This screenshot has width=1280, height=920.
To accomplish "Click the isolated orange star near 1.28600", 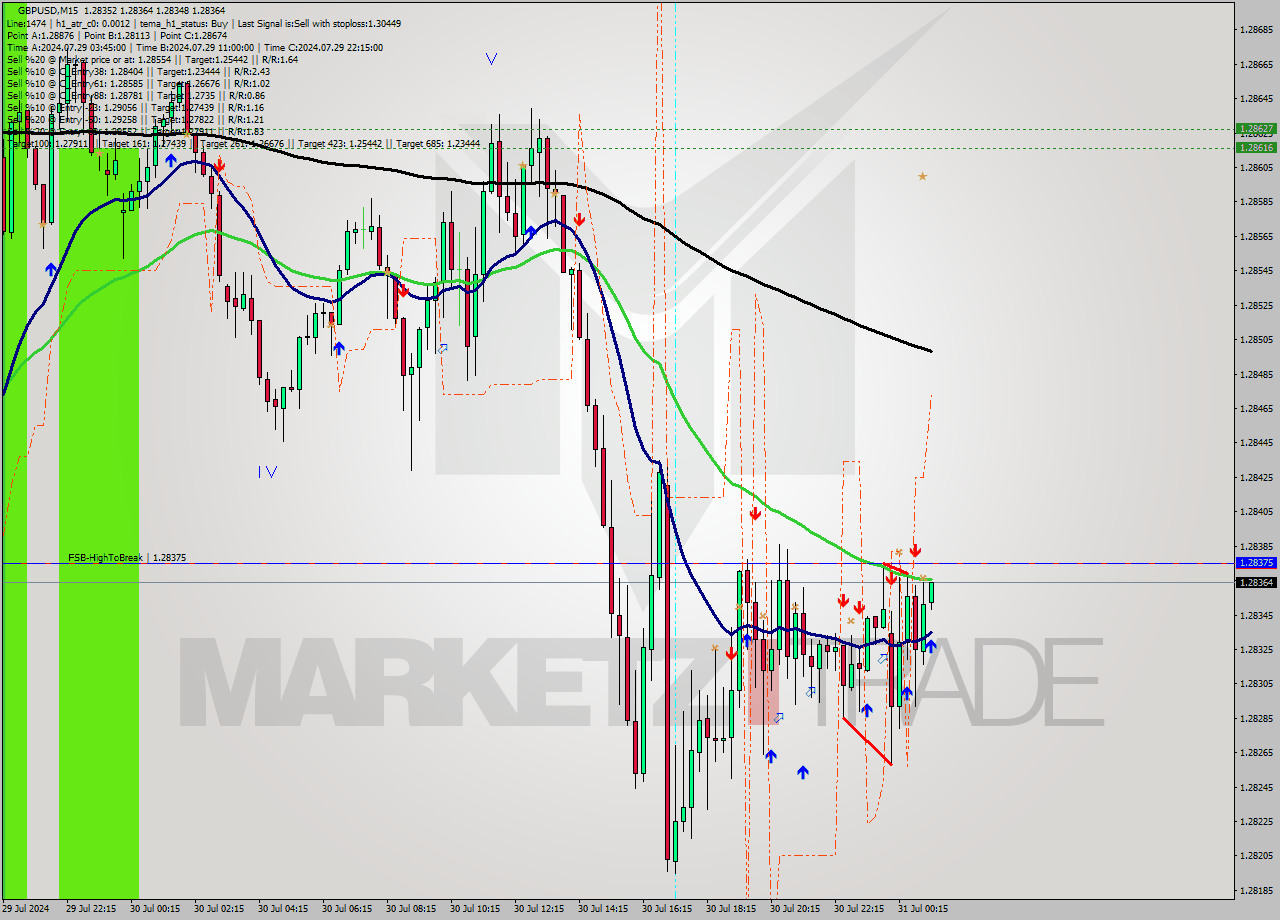I will (922, 176).
